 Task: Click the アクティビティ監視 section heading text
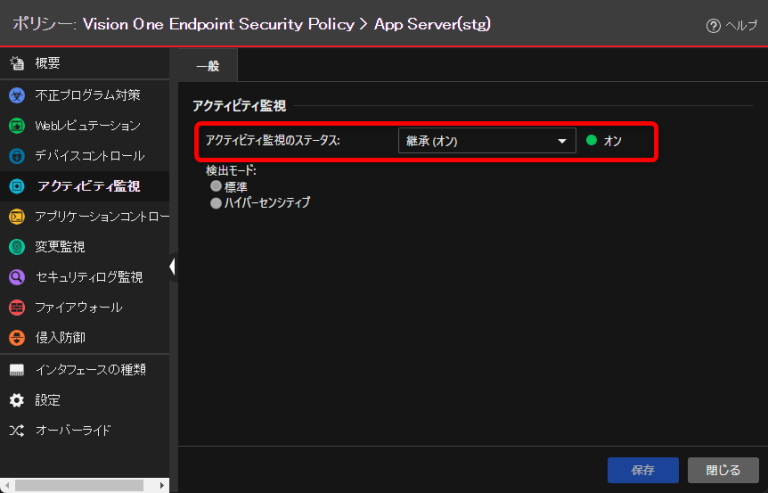coord(239,106)
